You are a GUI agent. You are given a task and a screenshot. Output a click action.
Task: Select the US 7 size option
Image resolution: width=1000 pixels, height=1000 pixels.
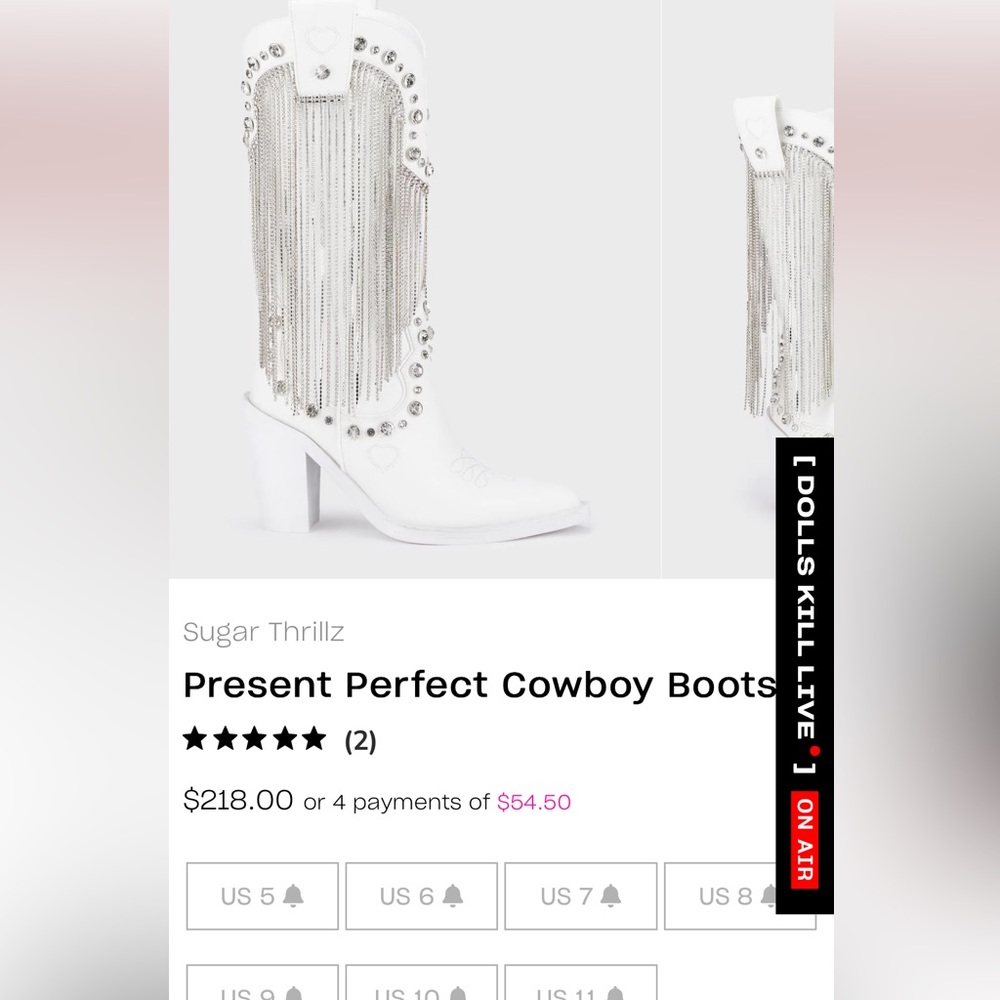pyautogui.click(x=580, y=896)
